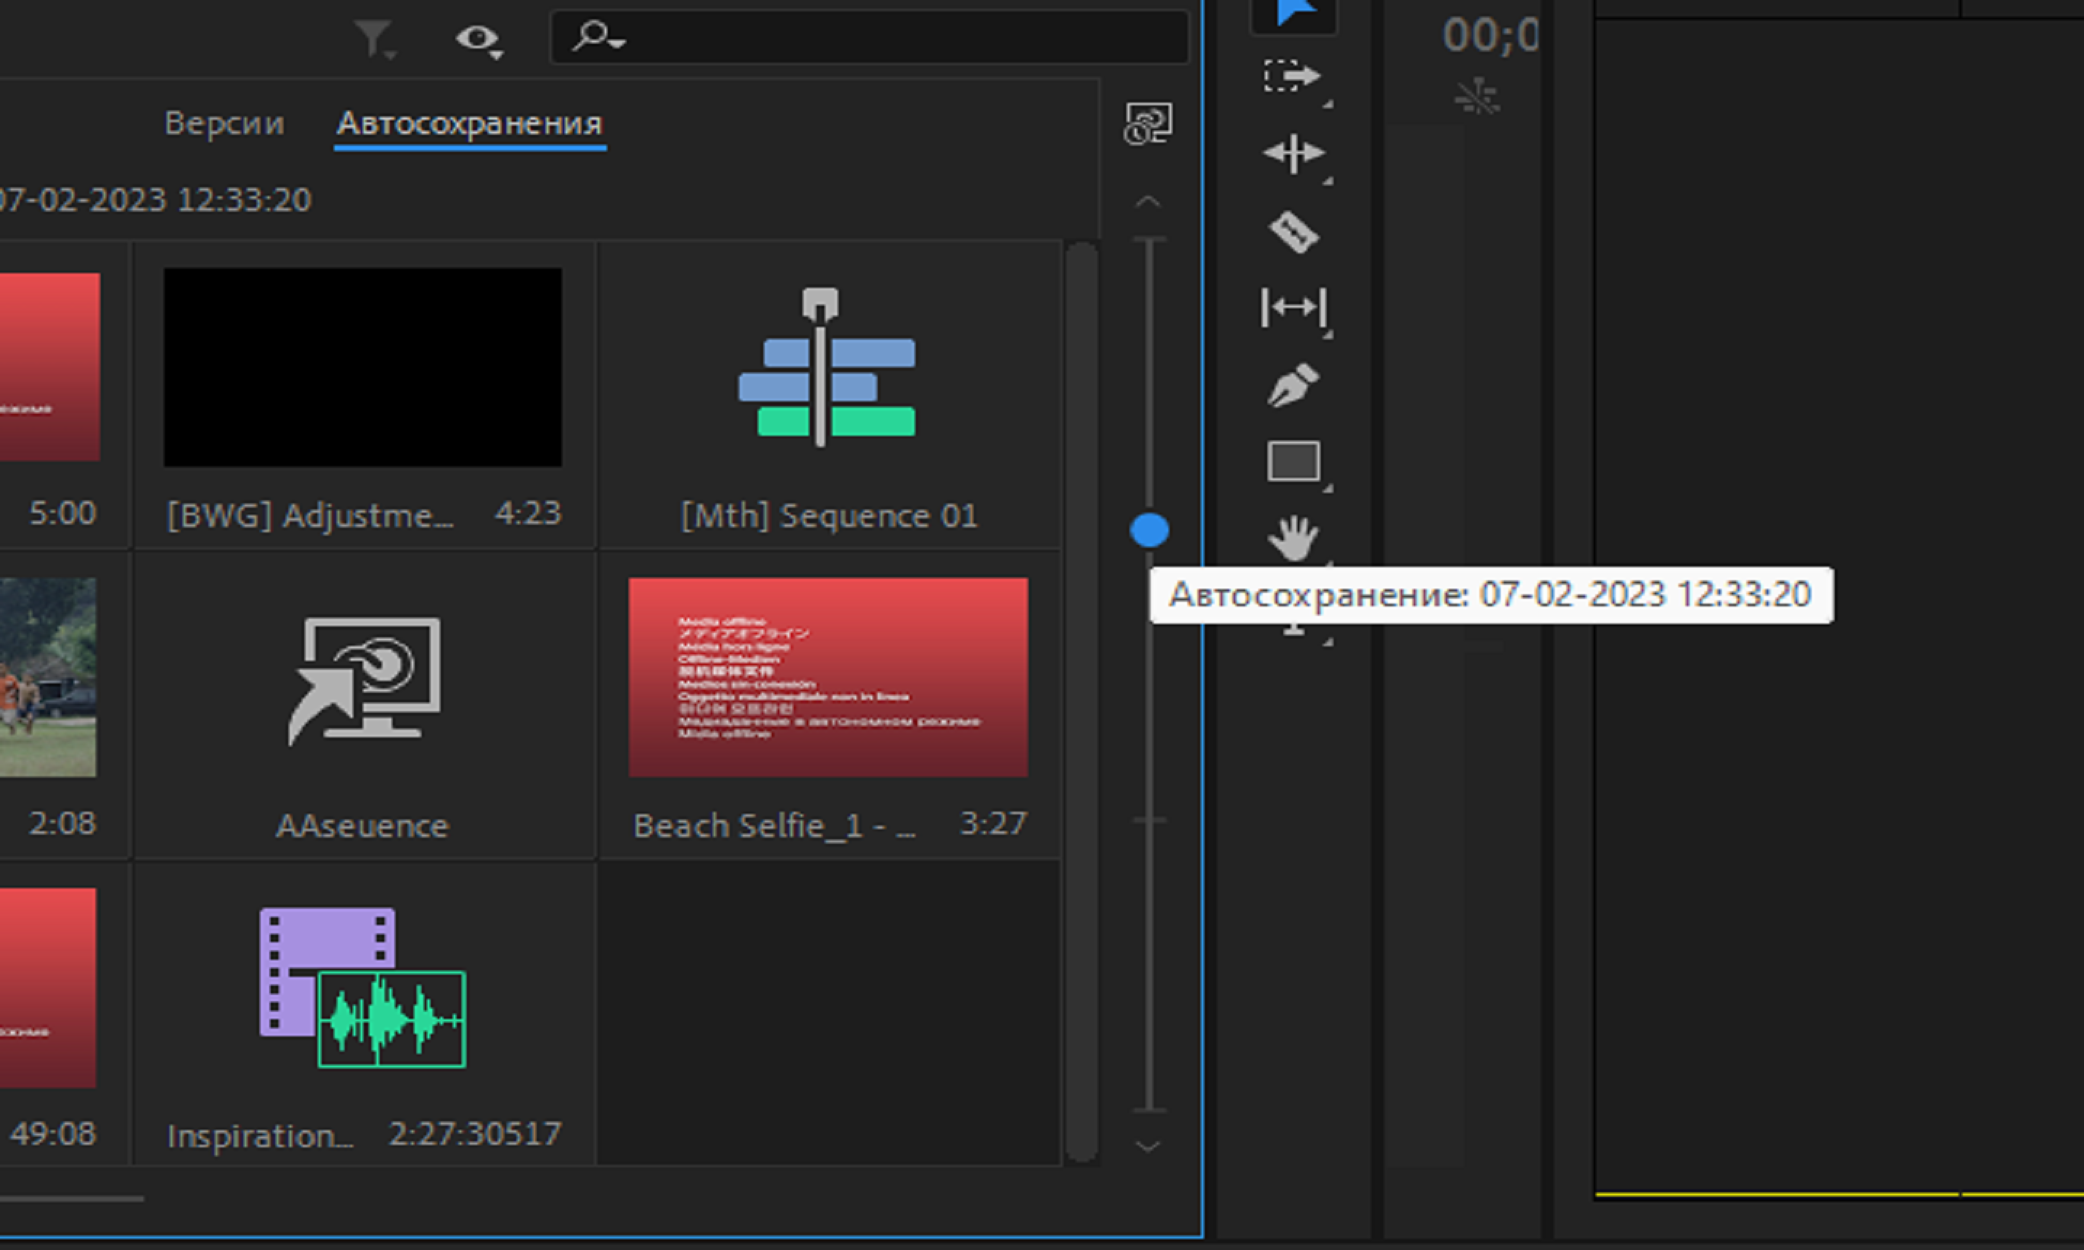The width and height of the screenshot is (2084, 1250).
Task: Click the up chevron above version slider
Action: click(x=1148, y=202)
